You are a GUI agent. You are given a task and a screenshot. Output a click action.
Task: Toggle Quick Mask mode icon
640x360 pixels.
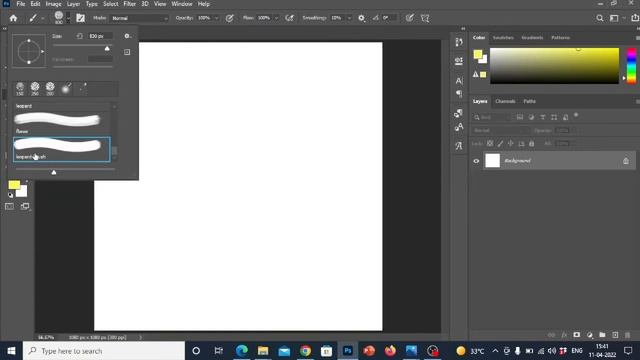(9, 207)
